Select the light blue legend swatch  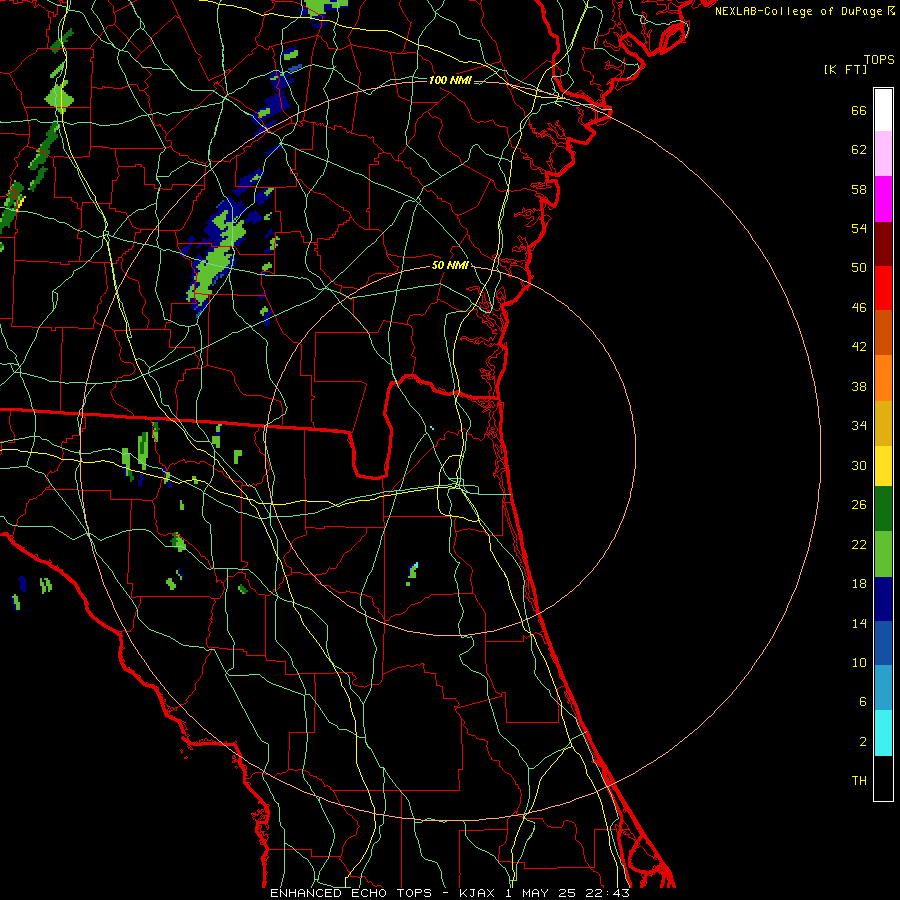[x=883, y=688]
